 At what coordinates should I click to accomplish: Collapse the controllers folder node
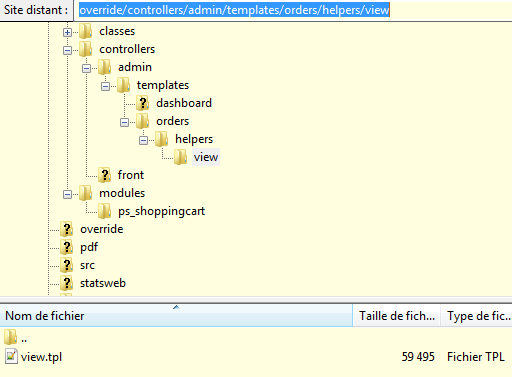pyautogui.click(x=67, y=50)
